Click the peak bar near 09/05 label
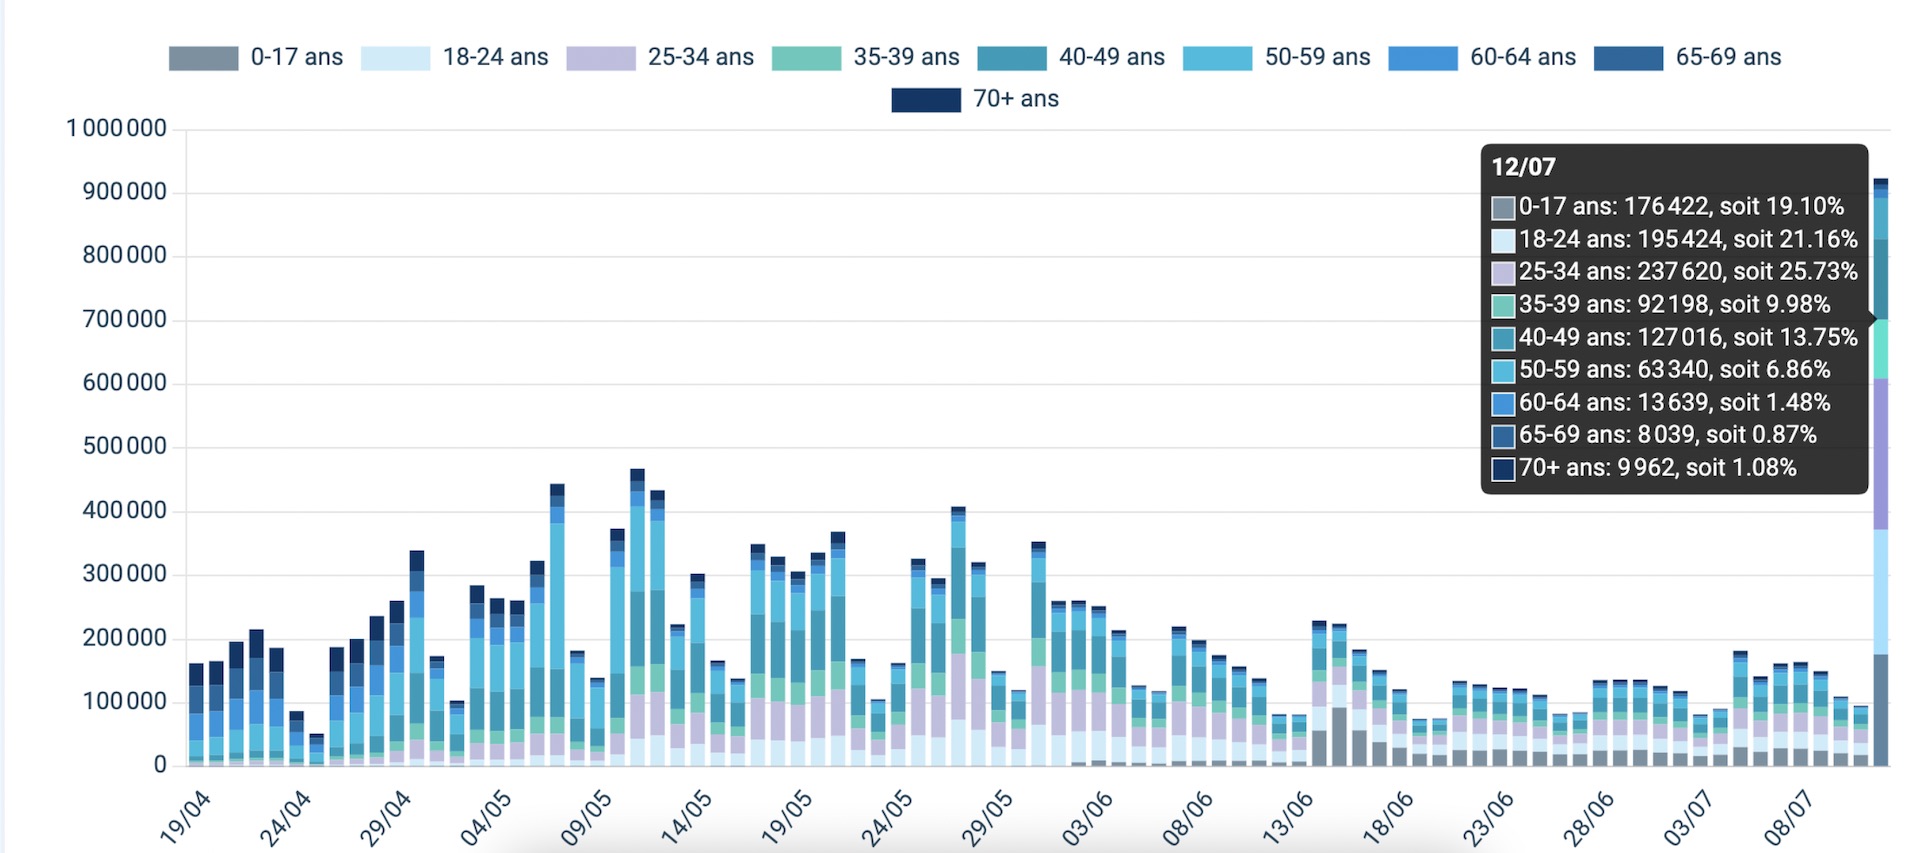 click(x=637, y=617)
